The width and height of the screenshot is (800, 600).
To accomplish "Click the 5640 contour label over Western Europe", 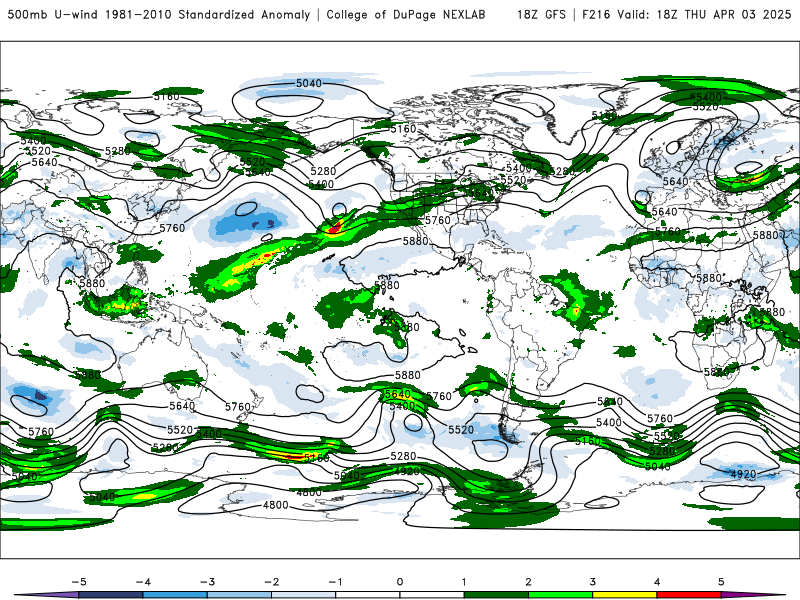I will click(x=676, y=182).
